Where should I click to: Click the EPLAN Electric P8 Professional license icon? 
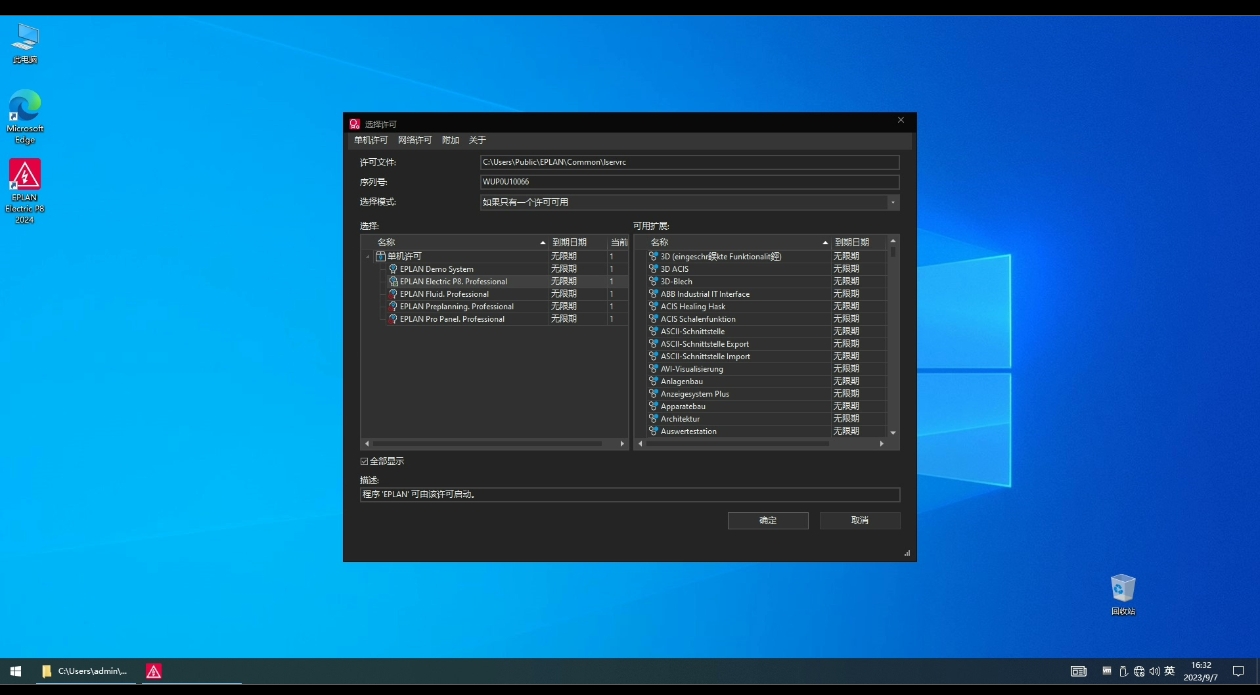[x=393, y=281]
